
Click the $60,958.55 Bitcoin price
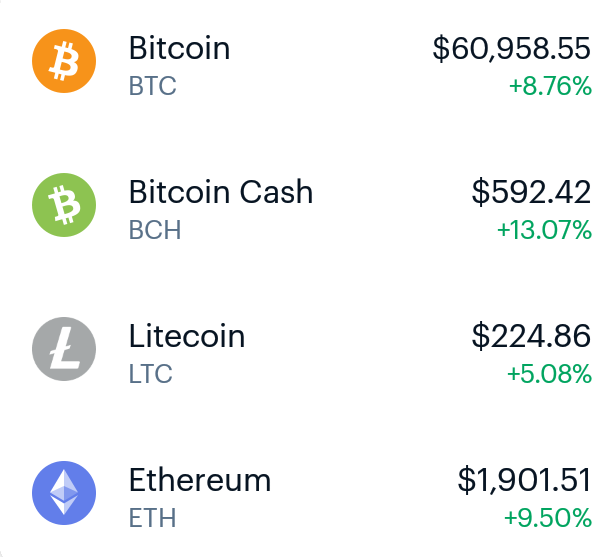(512, 48)
